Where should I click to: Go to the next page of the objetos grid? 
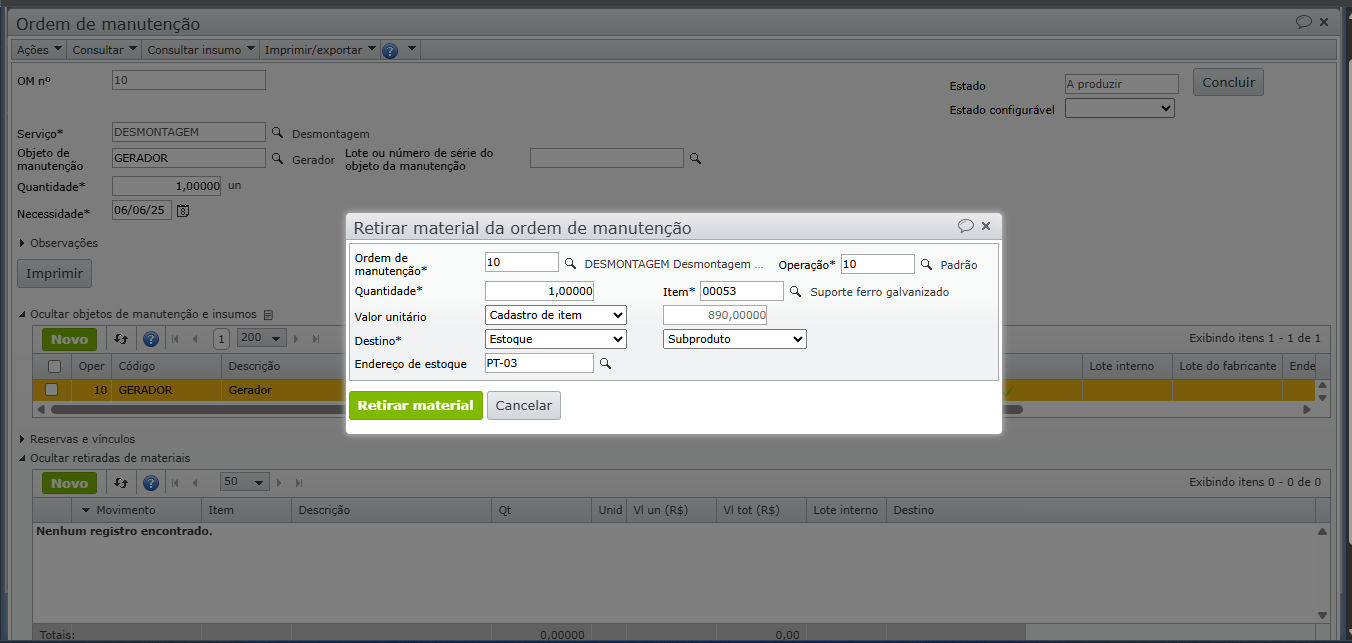tap(298, 340)
